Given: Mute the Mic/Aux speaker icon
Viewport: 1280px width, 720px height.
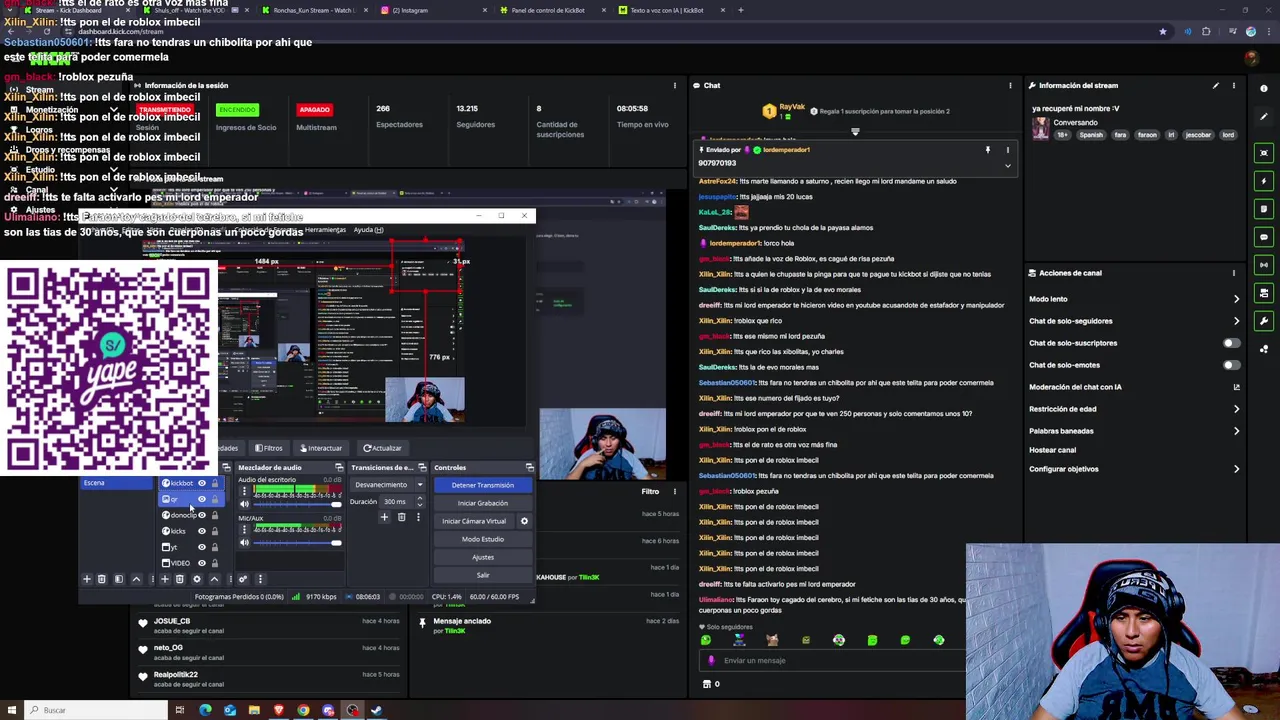Looking at the screenshot, I should [x=244, y=543].
